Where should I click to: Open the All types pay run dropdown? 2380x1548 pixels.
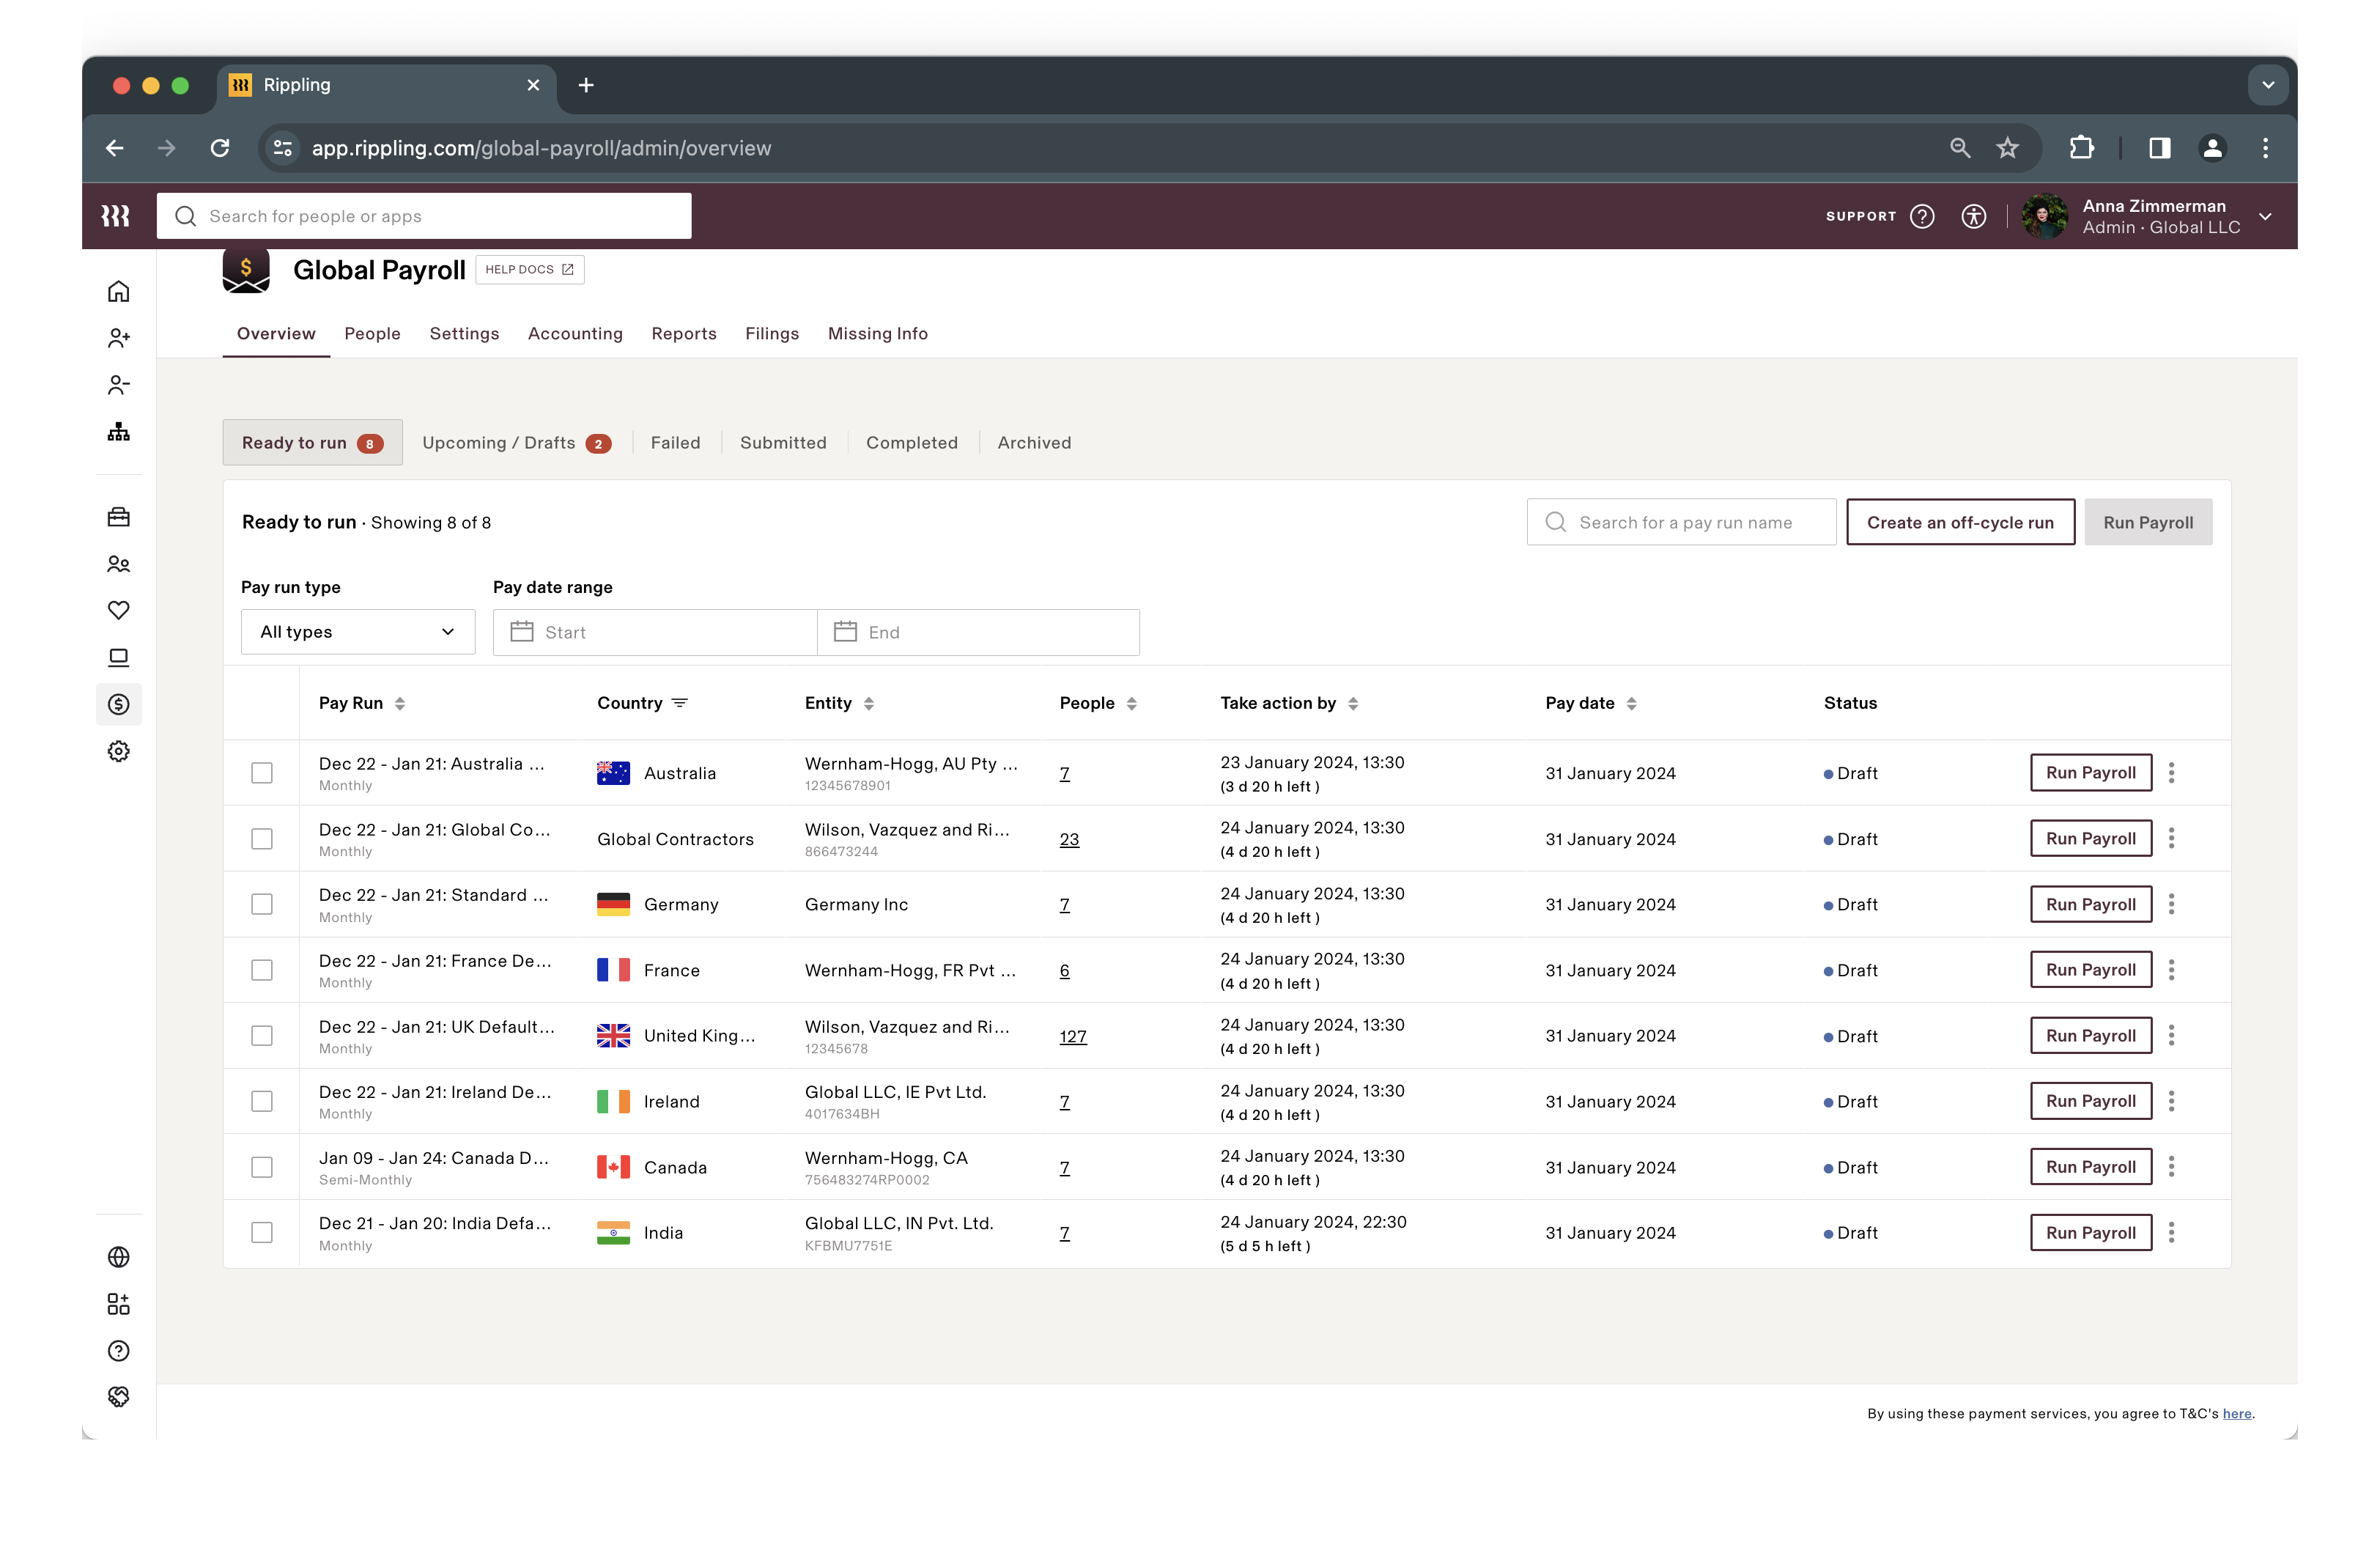click(x=357, y=631)
